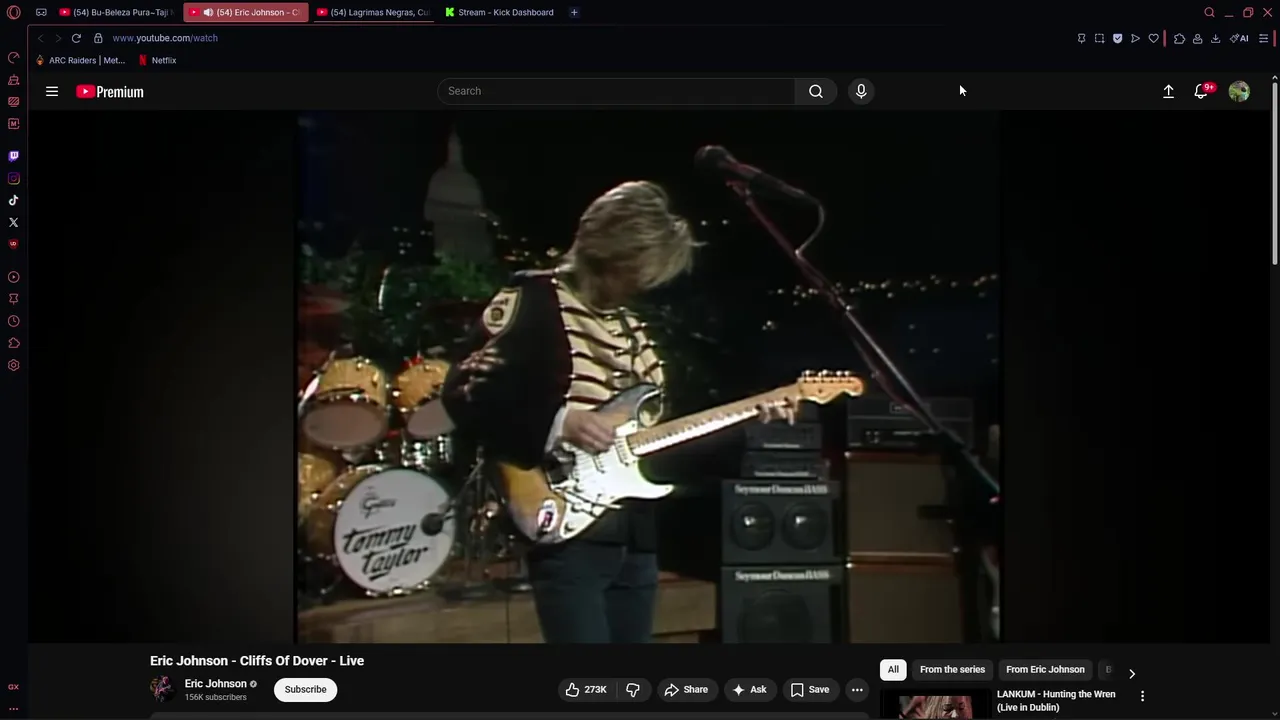The image size is (1280, 720).
Task: Select the active Eric Johnson tab
Action: [x=246, y=12]
